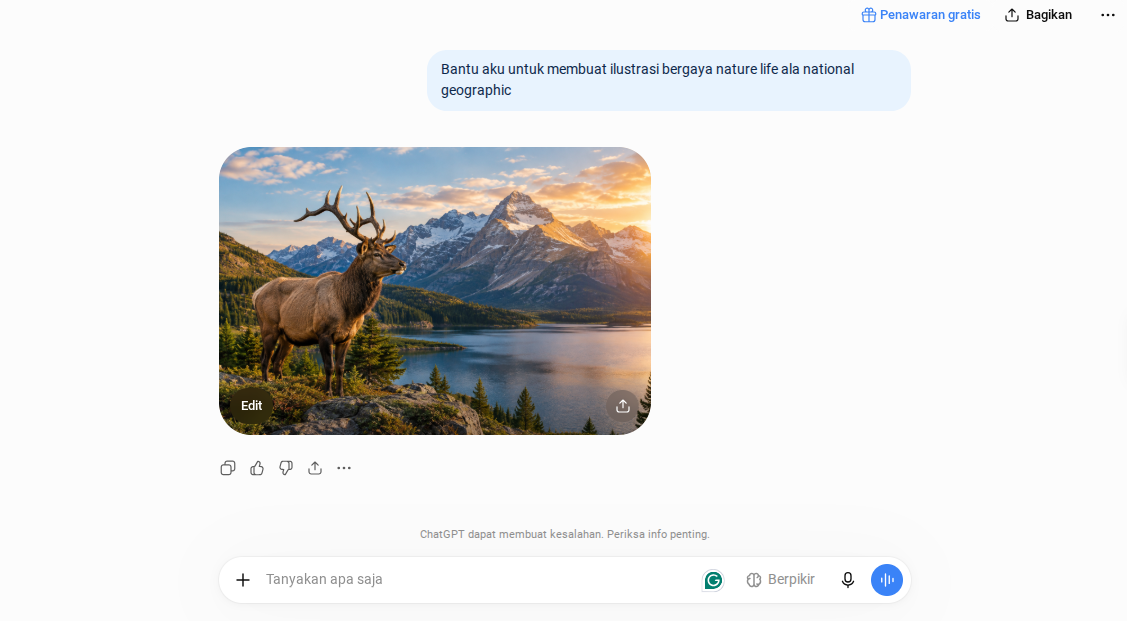The height and width of the screenshot is (621, 1127).
Task: Start dictation with the microphone icon
Action: pyautogui.click(x=848, y=579)
